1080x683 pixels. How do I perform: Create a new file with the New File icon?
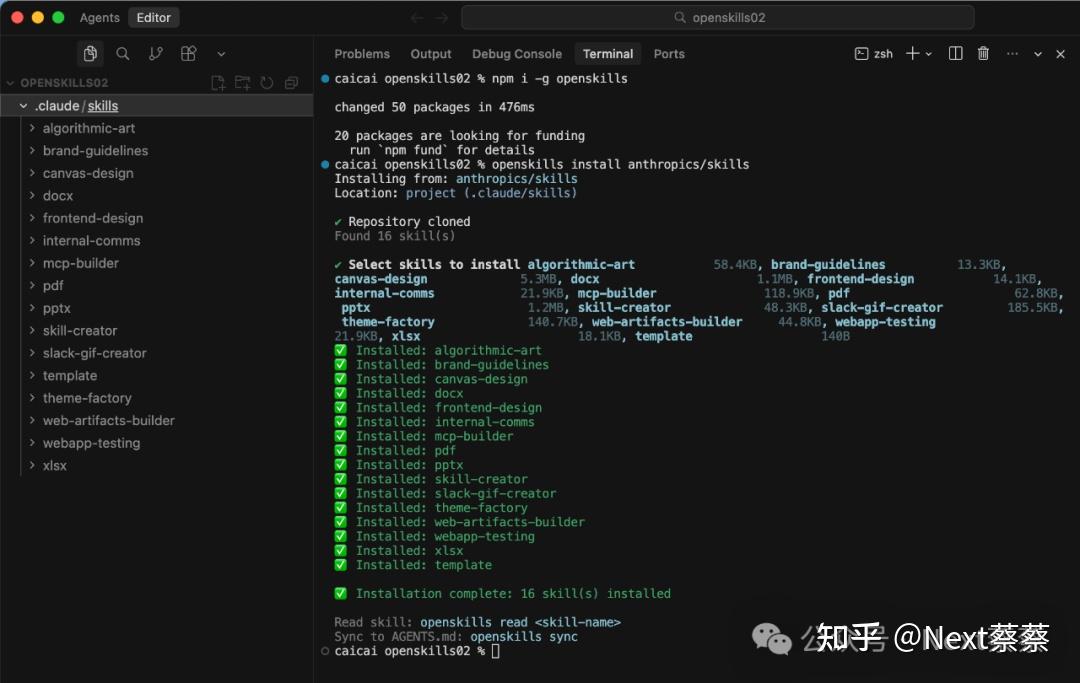tap(218, 83)
